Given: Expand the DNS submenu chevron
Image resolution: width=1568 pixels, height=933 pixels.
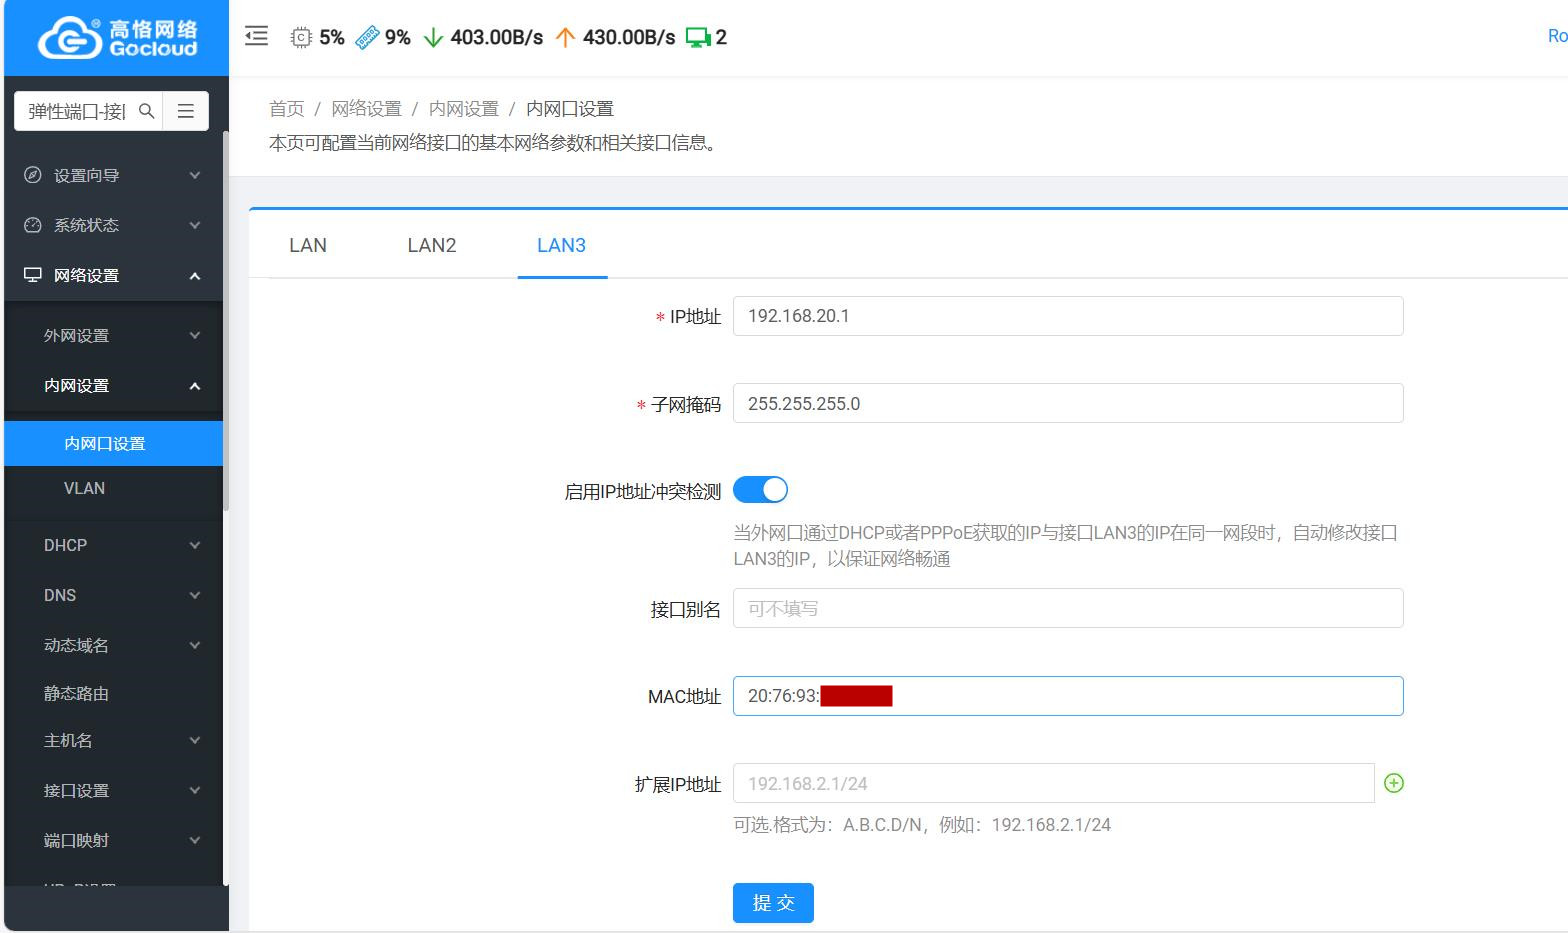Looking at the screenshot, I should 195,595.
